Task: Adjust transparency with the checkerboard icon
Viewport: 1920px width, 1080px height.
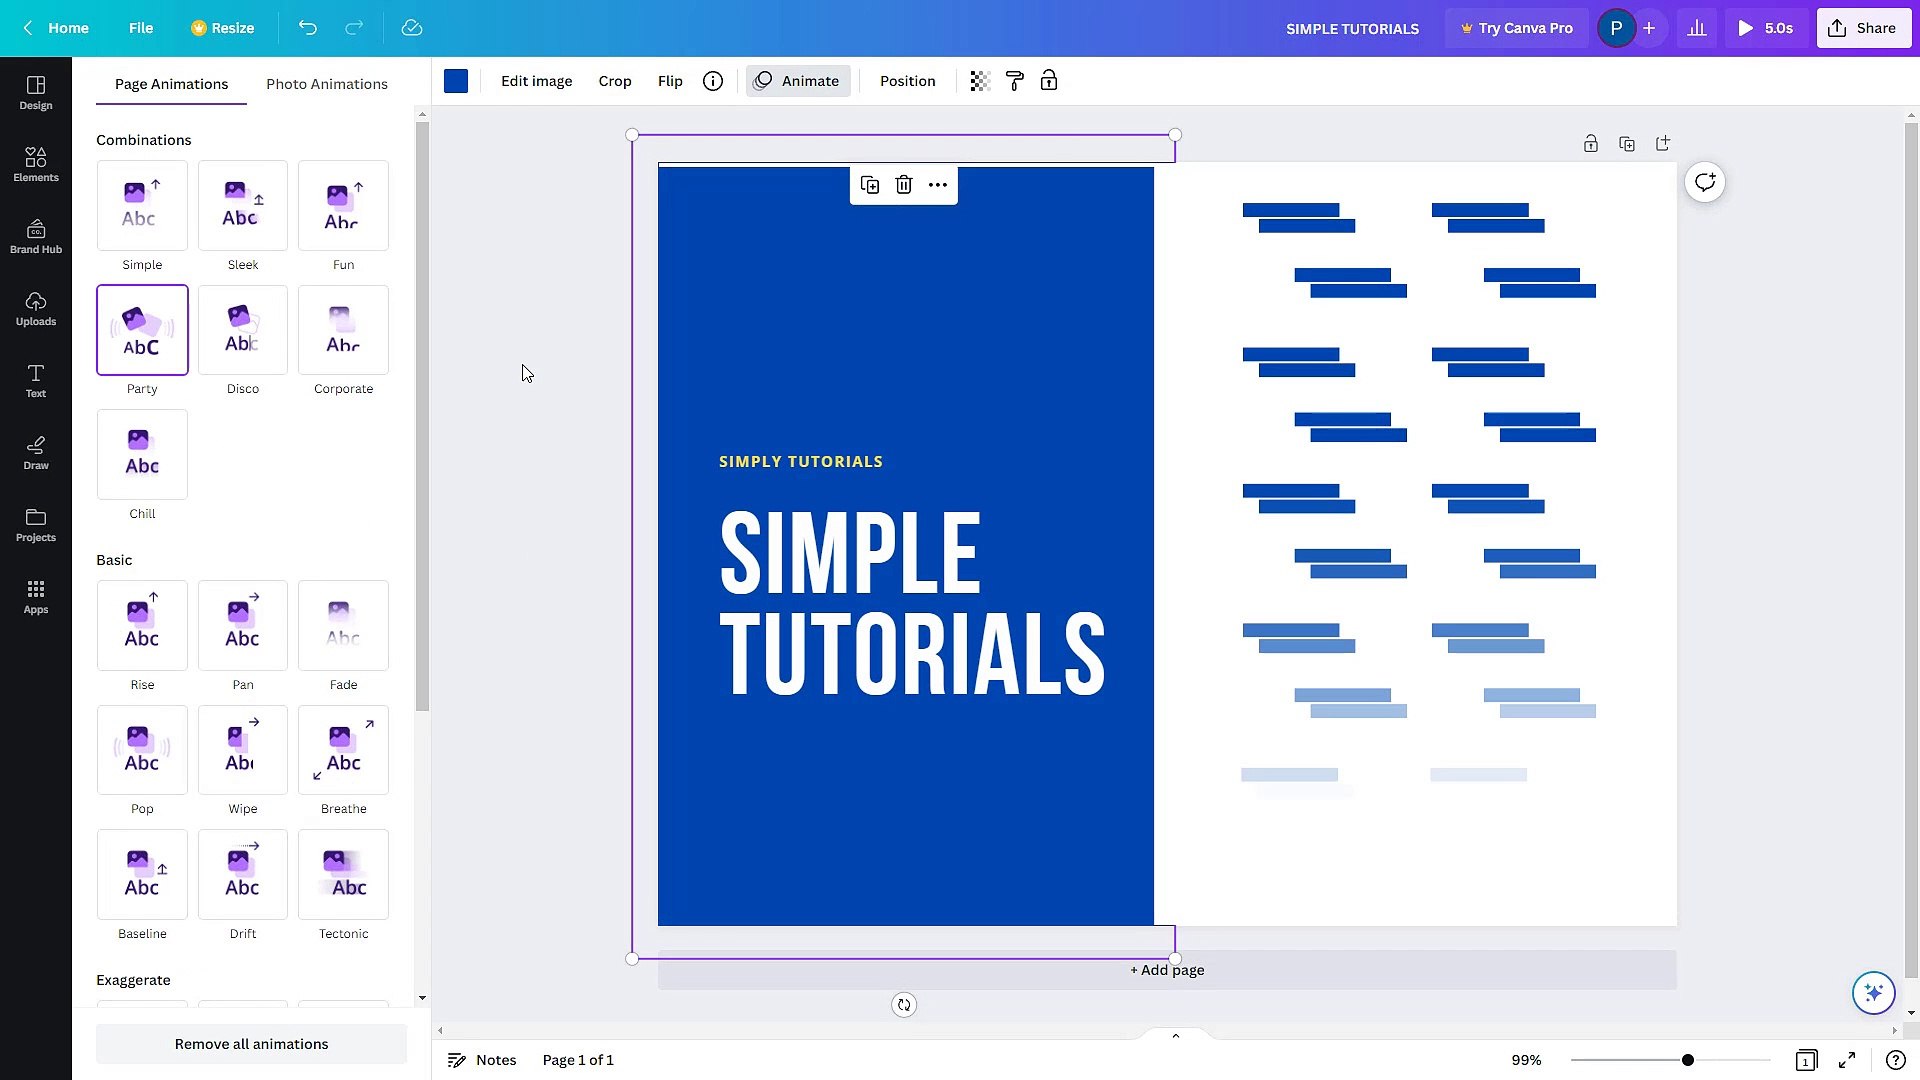Action: coord(979,81)
